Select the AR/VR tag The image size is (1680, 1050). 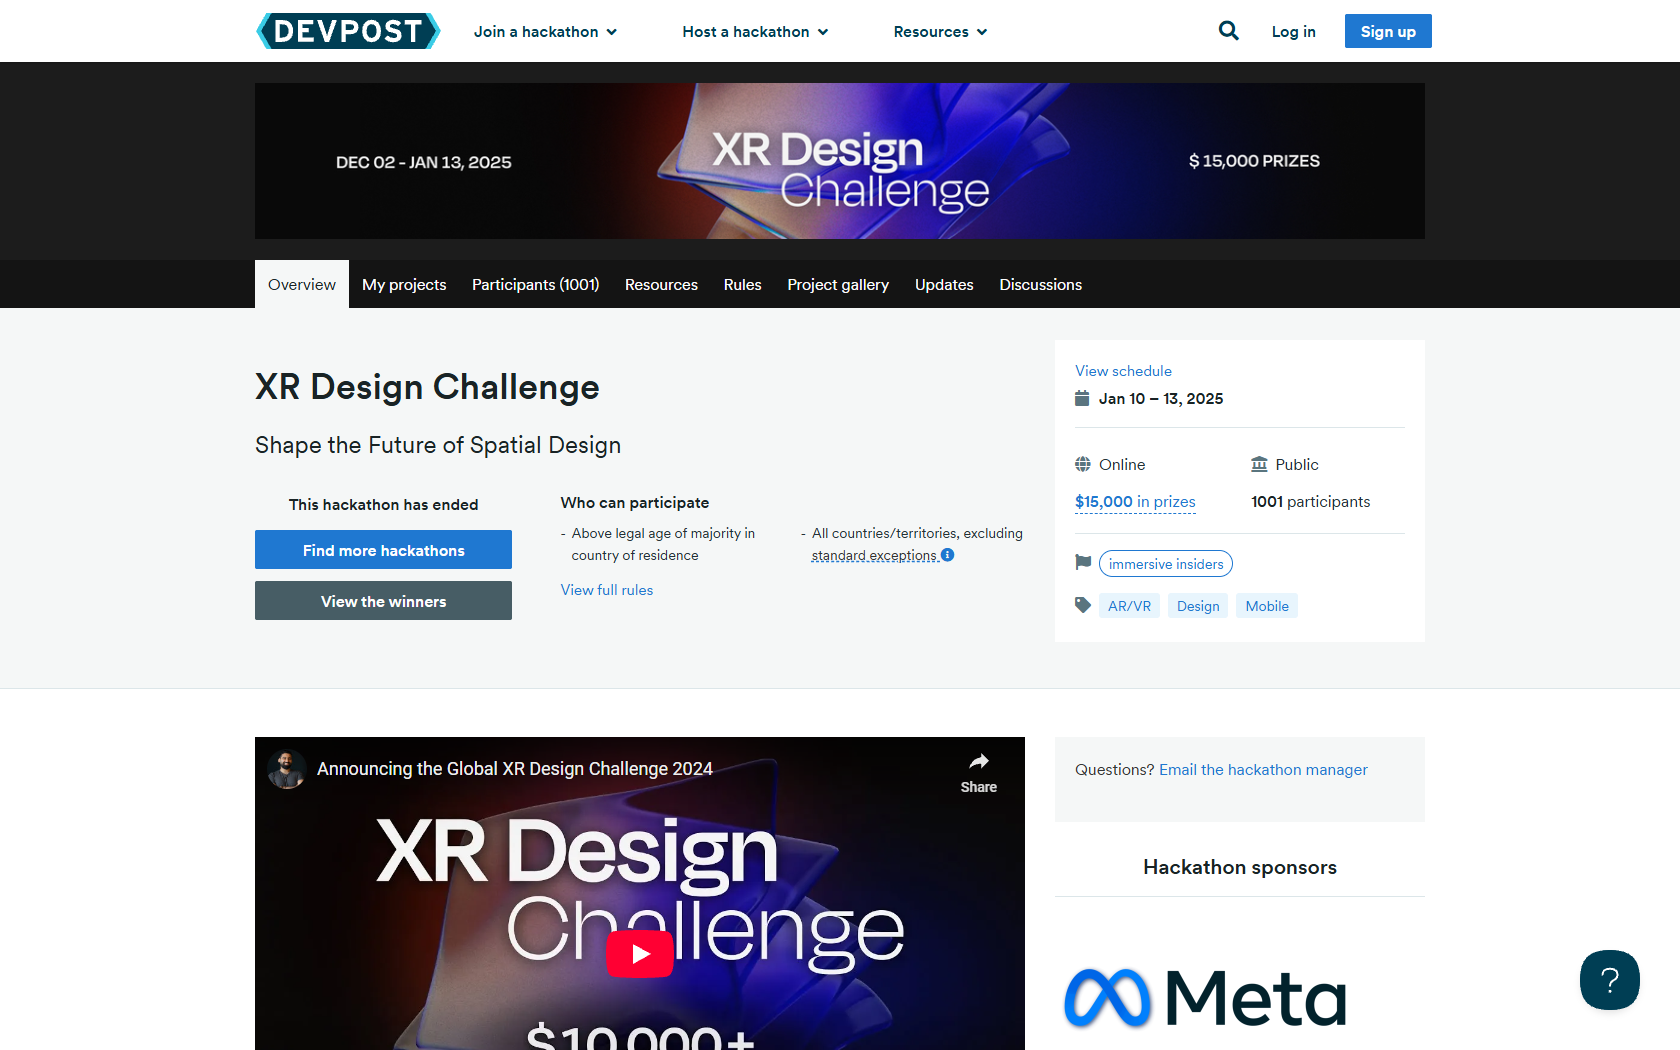(x=1129, y=606)
